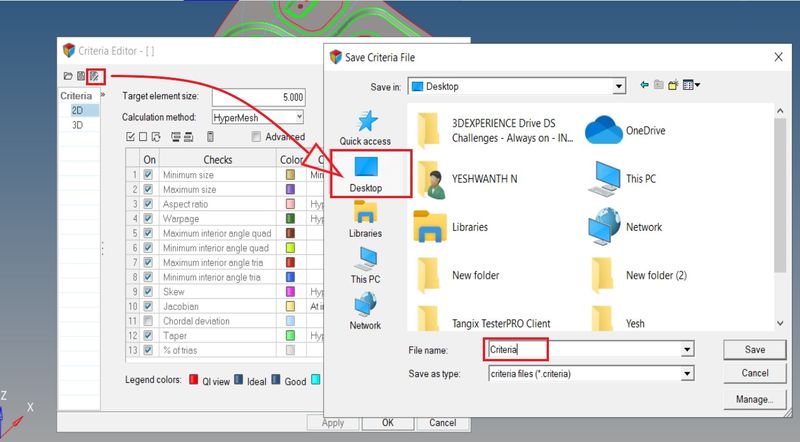Toggle the Warpage check

(x=148, y=218)
